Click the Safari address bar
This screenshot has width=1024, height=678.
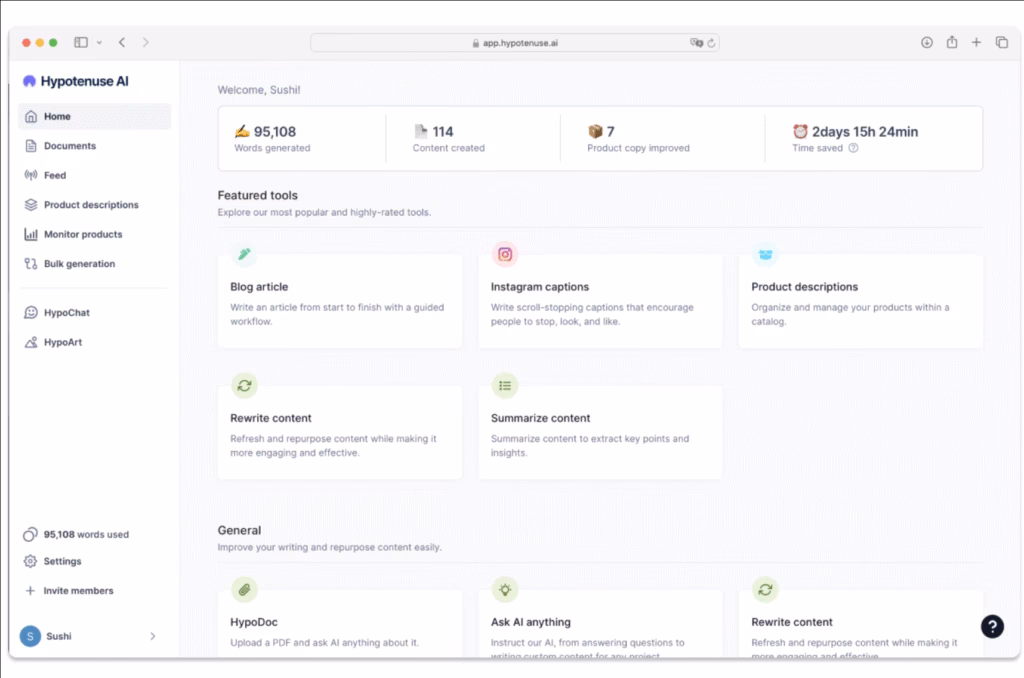[x=514, y=43]
